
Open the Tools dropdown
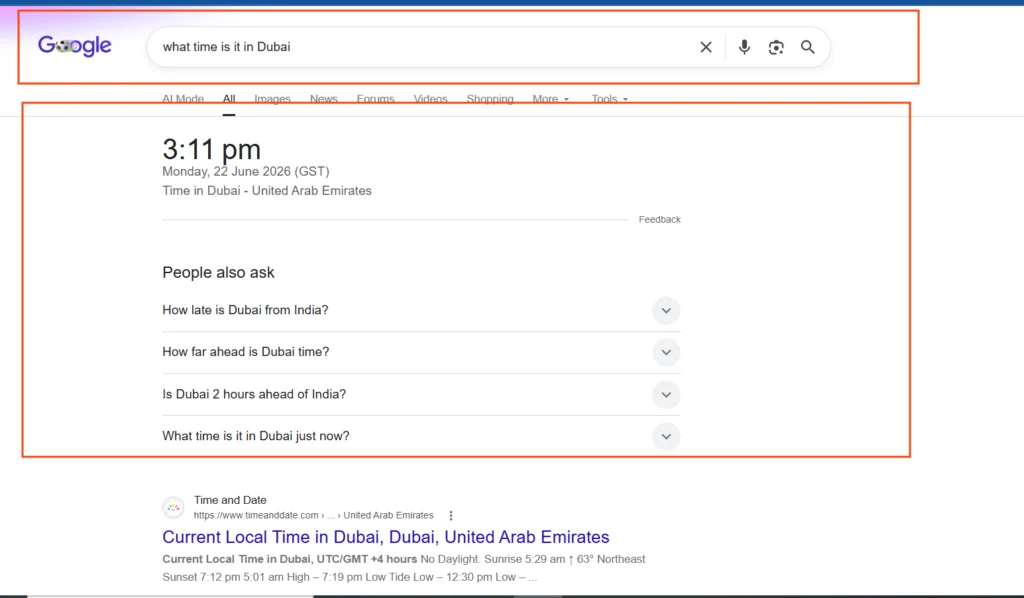pos(609,99)
